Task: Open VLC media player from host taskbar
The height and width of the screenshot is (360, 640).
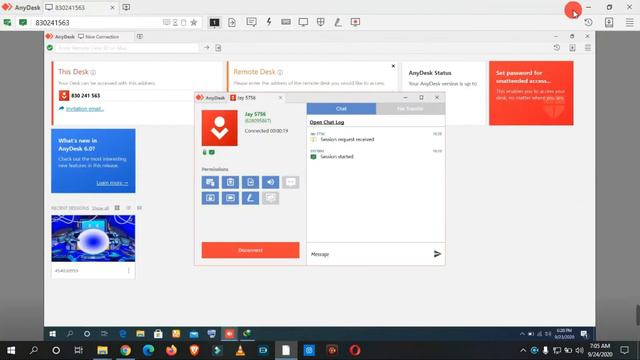Action: (x=240, y=350)
